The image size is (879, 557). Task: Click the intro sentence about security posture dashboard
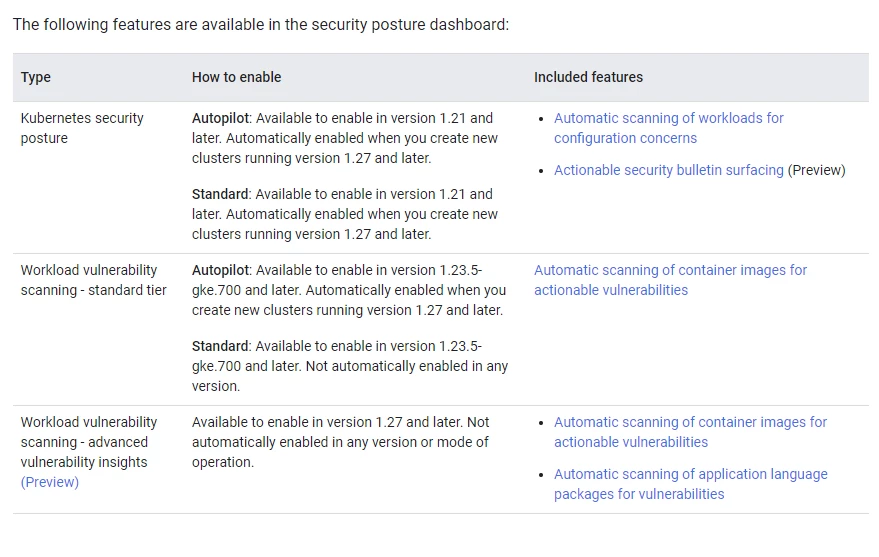click(261, 25)
